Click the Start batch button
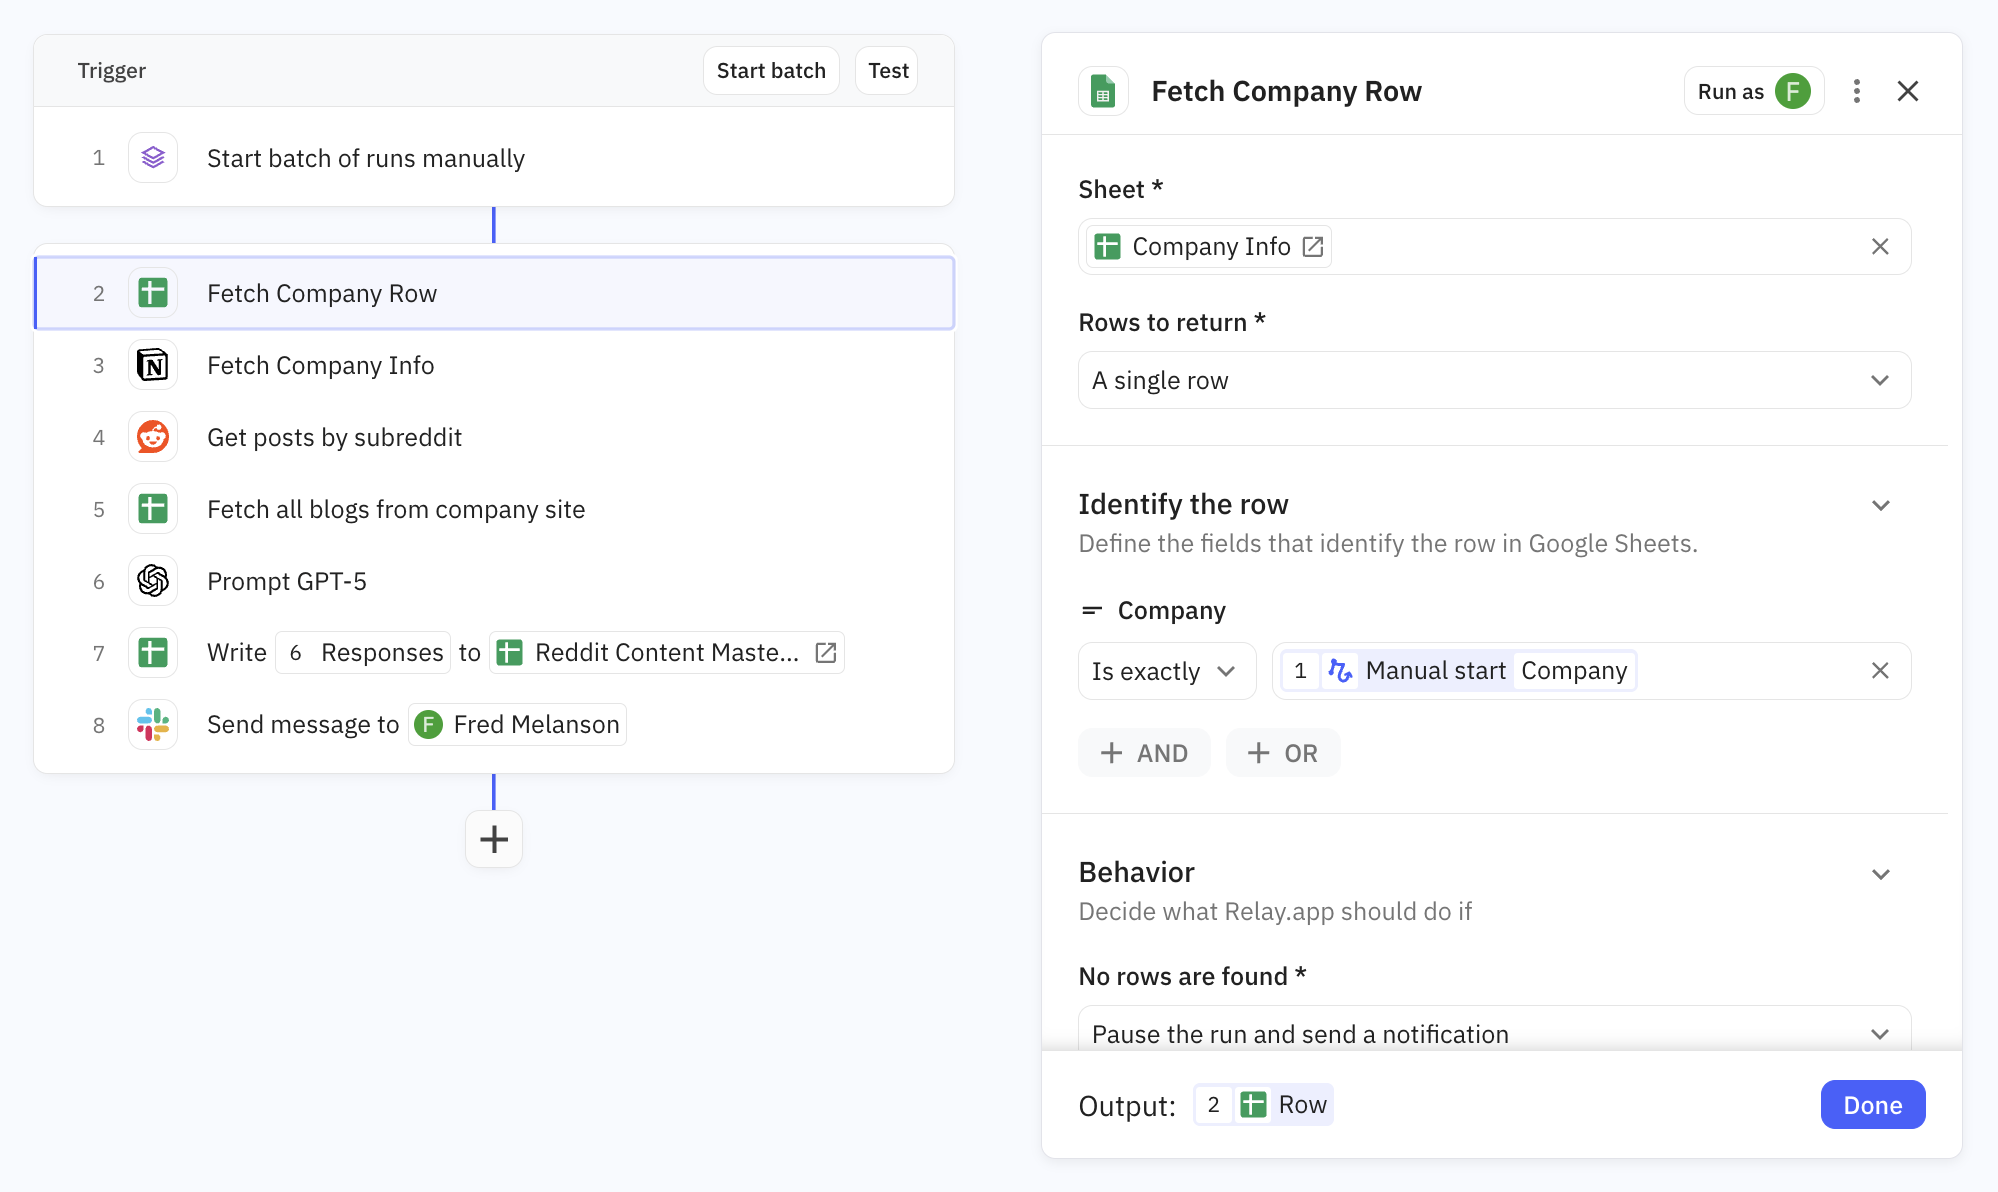This screenshot has height=1192, width=1998. [771, 71]
